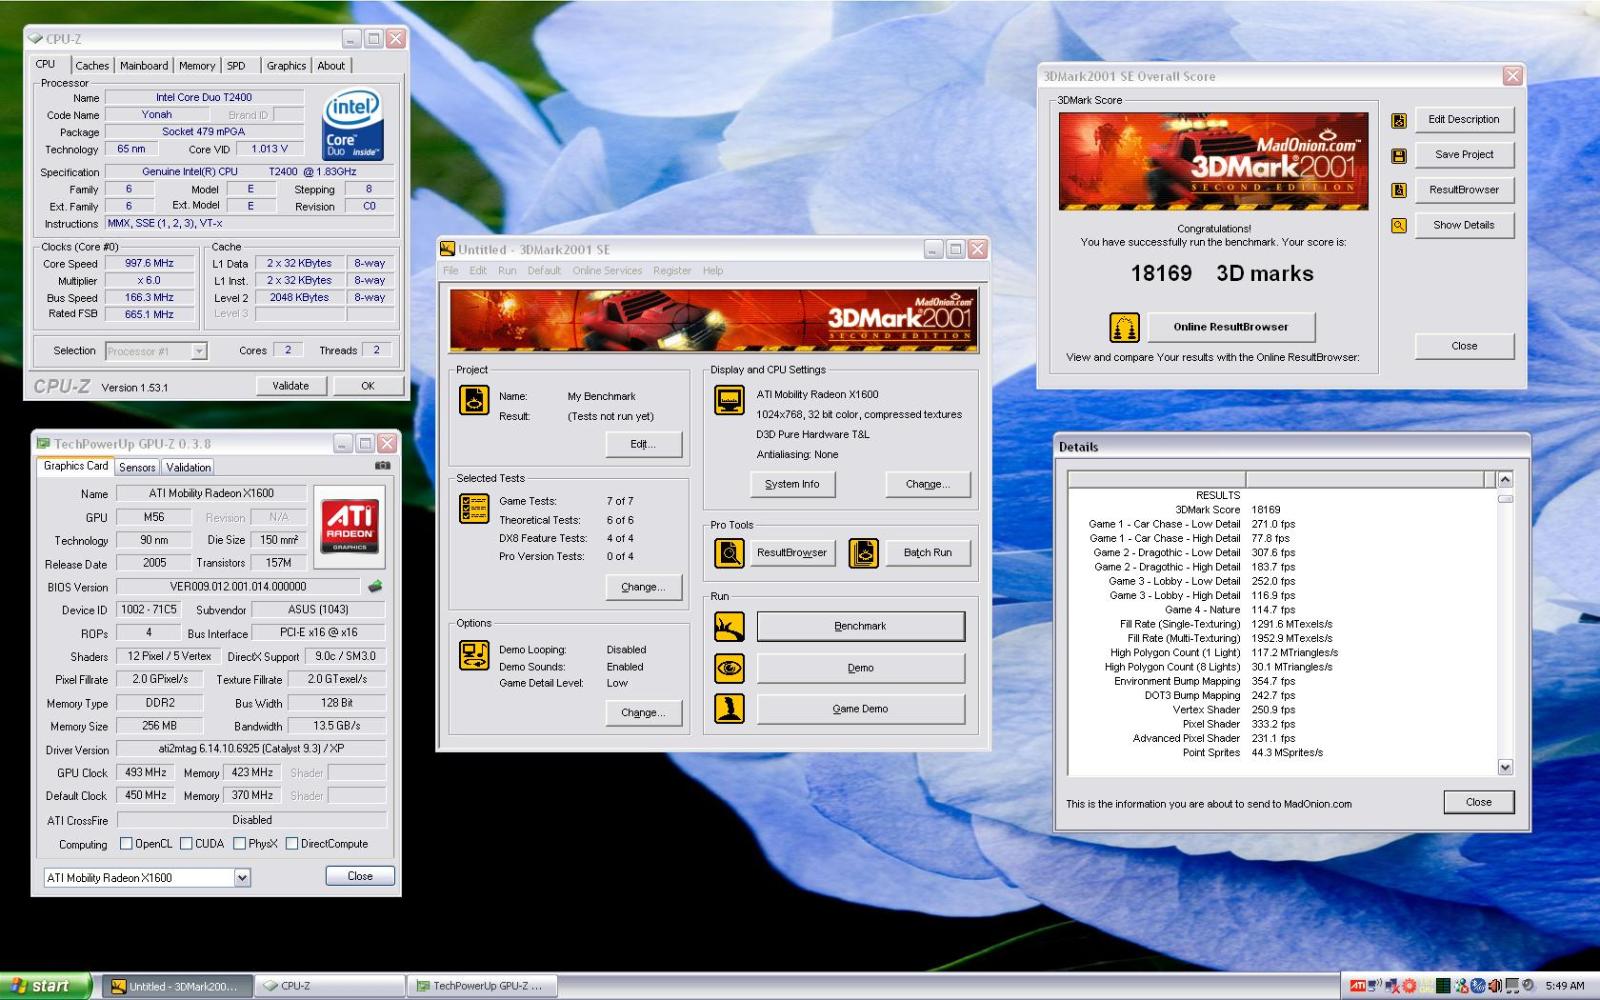The height and width of the screenshot is (1000, 1600).
Task: Click the Benchmark button to run tests
Action: point(860,626)
